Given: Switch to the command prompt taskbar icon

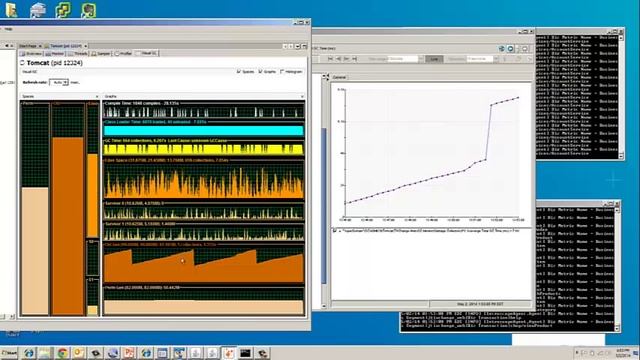Looking at the screenshot, I should (245, 353).
